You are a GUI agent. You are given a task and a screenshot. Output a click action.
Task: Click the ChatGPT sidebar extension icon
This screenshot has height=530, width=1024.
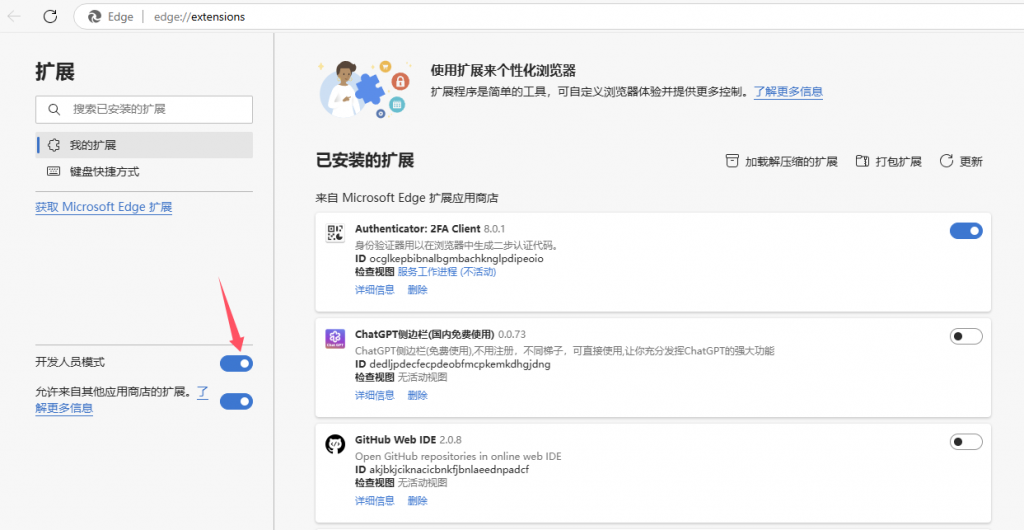[x=335, y=339]
